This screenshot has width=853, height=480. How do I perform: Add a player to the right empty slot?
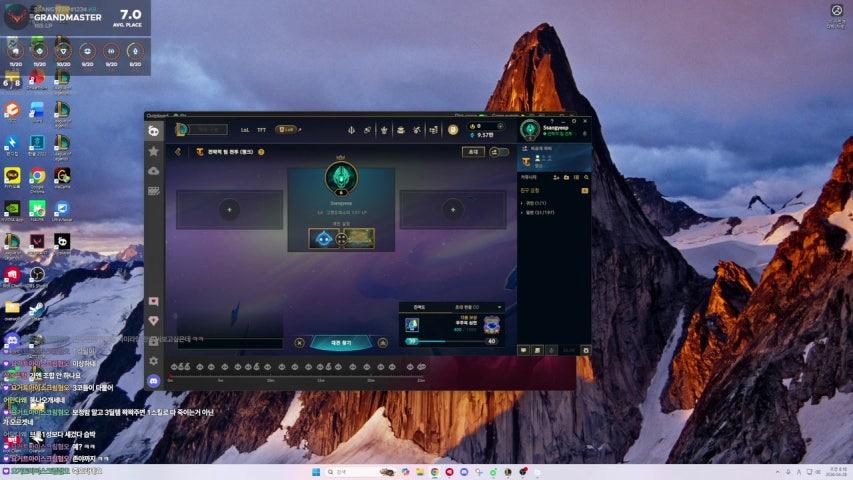(x=453, y=210)
